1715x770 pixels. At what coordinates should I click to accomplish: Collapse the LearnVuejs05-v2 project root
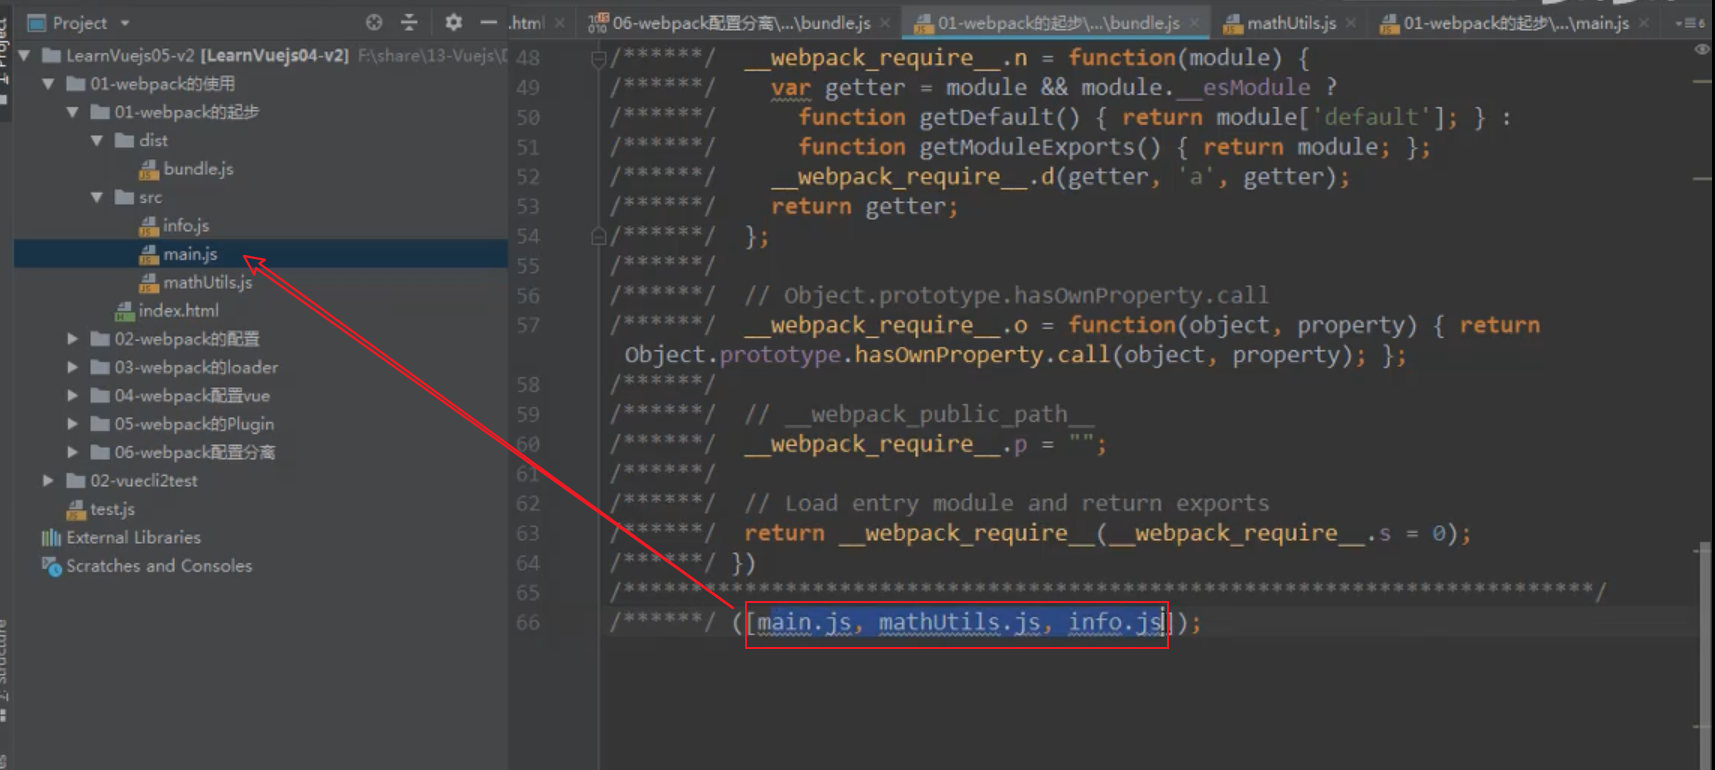pyautogui.click(x=24, y=55)
